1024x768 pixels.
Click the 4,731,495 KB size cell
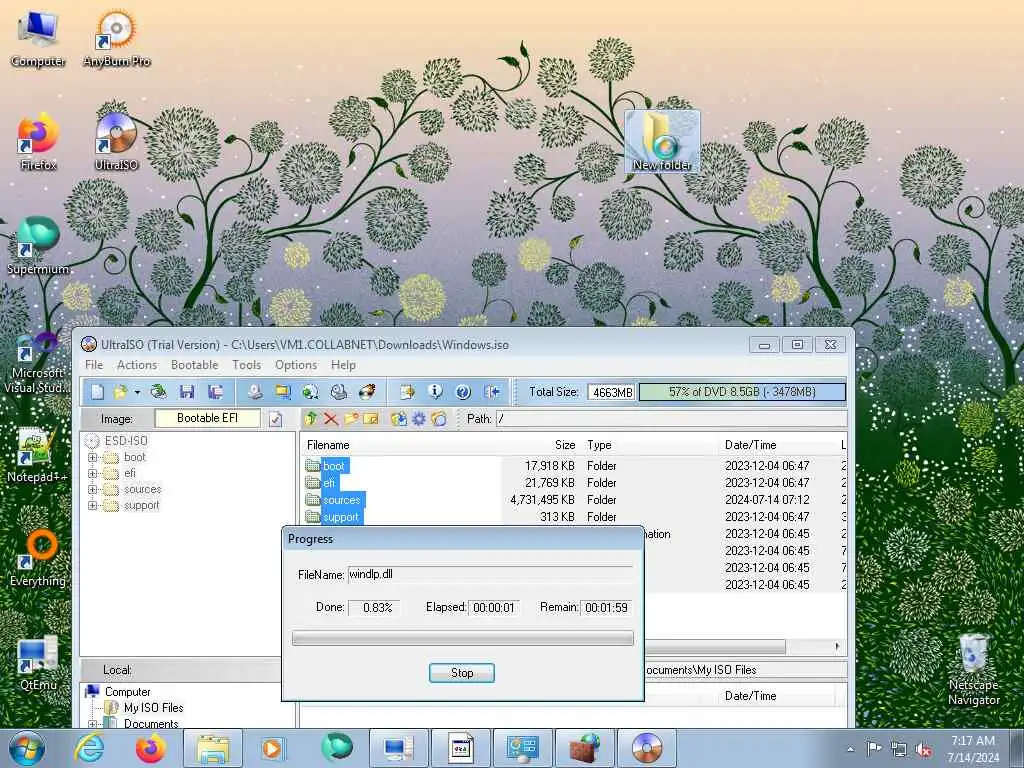542,500
